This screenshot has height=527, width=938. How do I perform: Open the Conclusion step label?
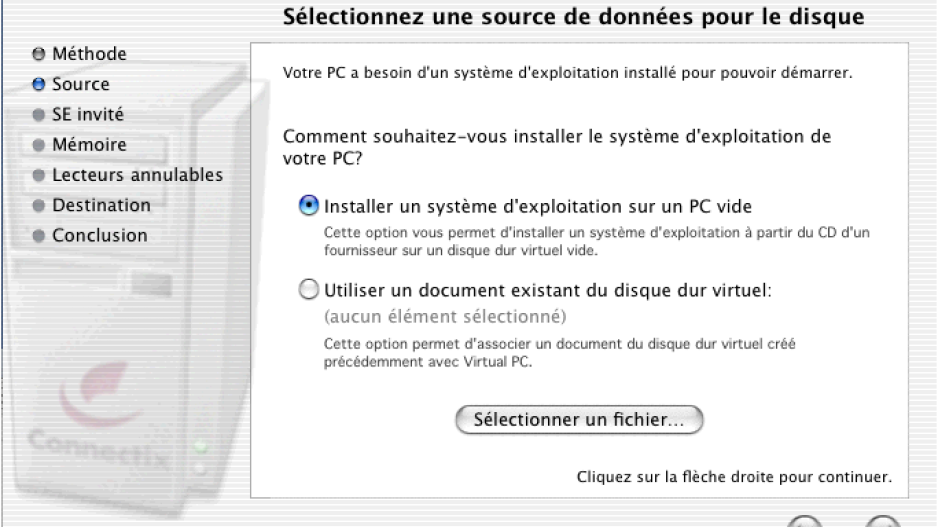(x=99, y=236)
